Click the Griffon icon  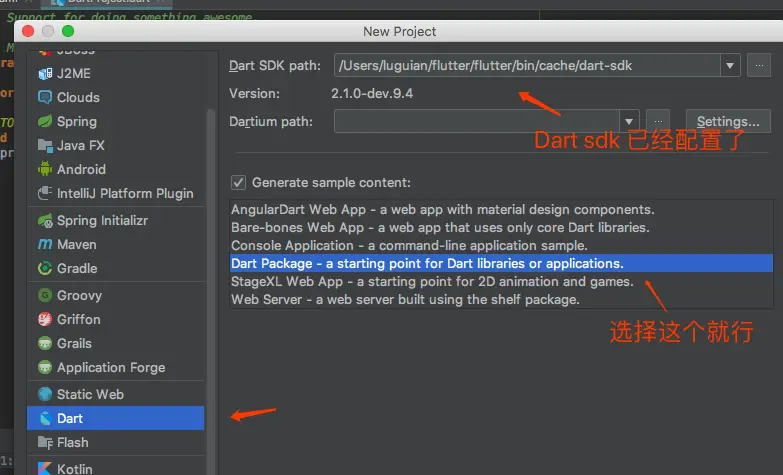click(45, 319)
